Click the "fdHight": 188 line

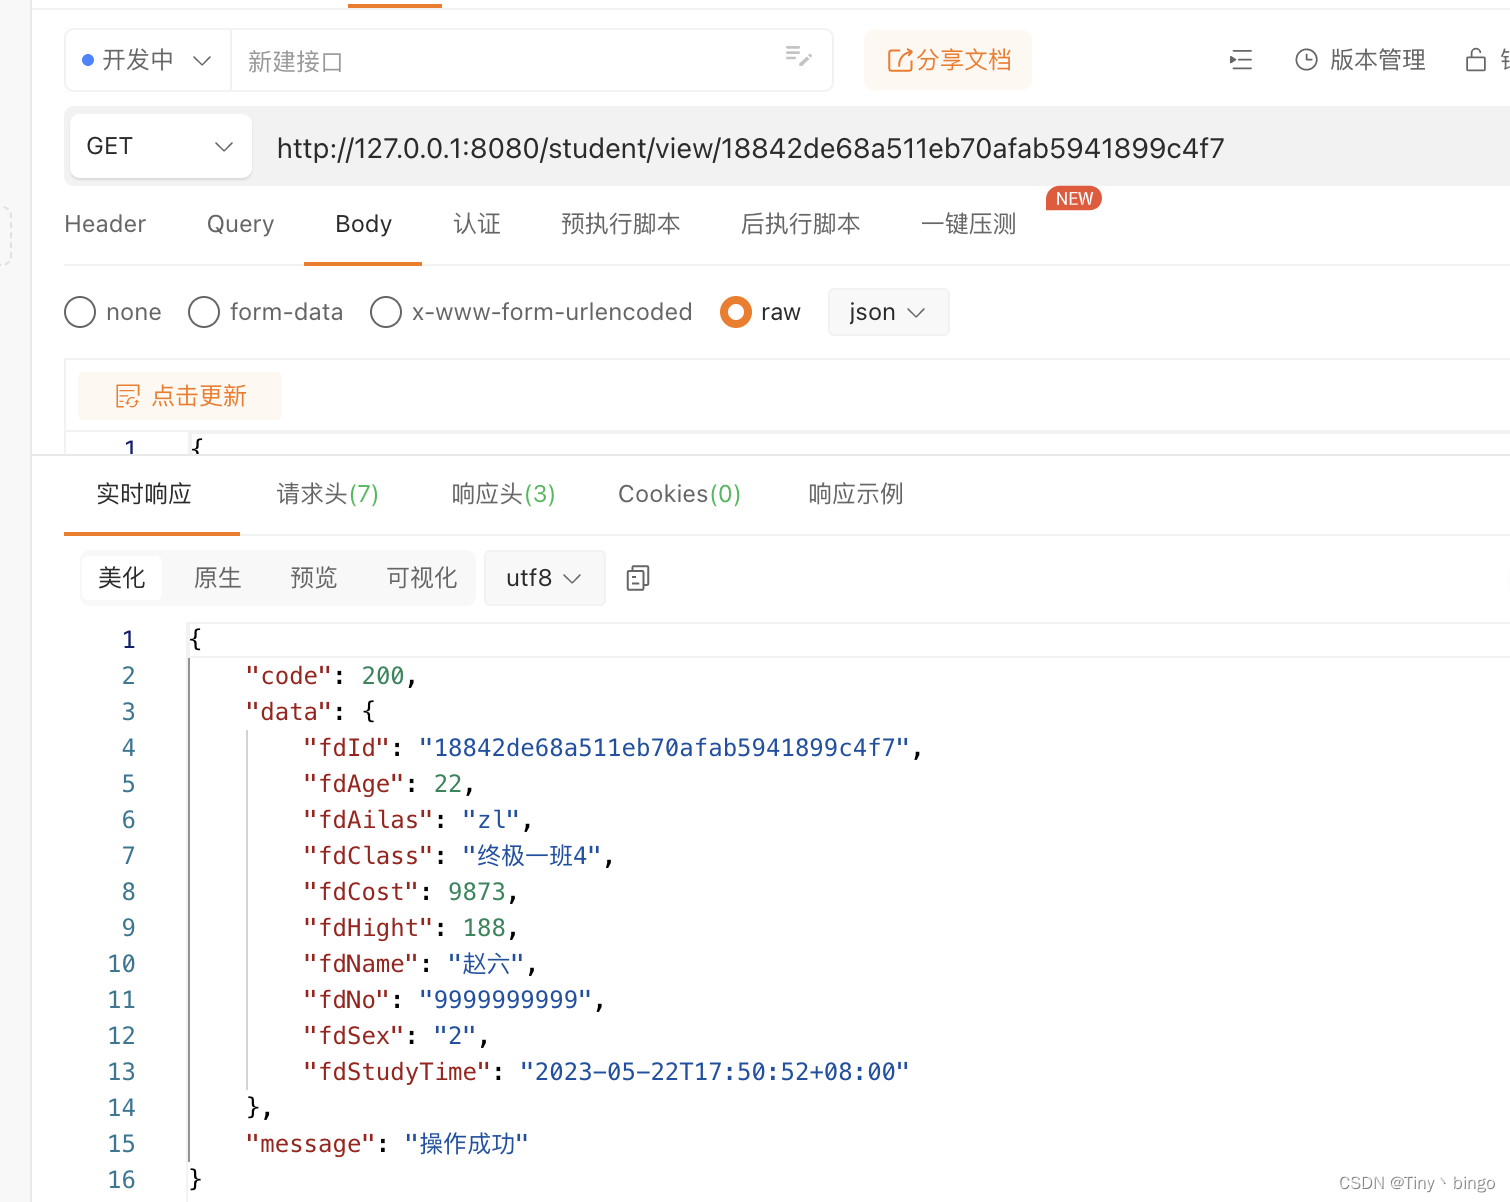coord(410,928)
